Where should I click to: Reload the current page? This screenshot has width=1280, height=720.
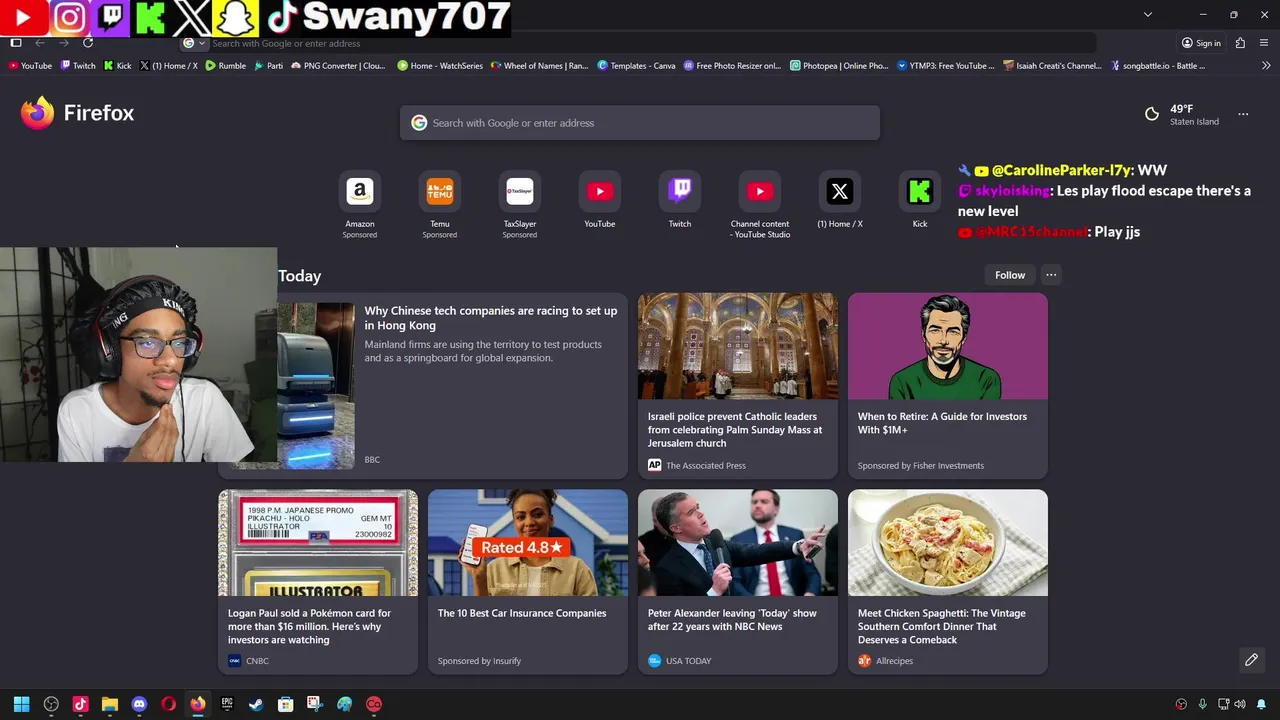coord(88,43)
